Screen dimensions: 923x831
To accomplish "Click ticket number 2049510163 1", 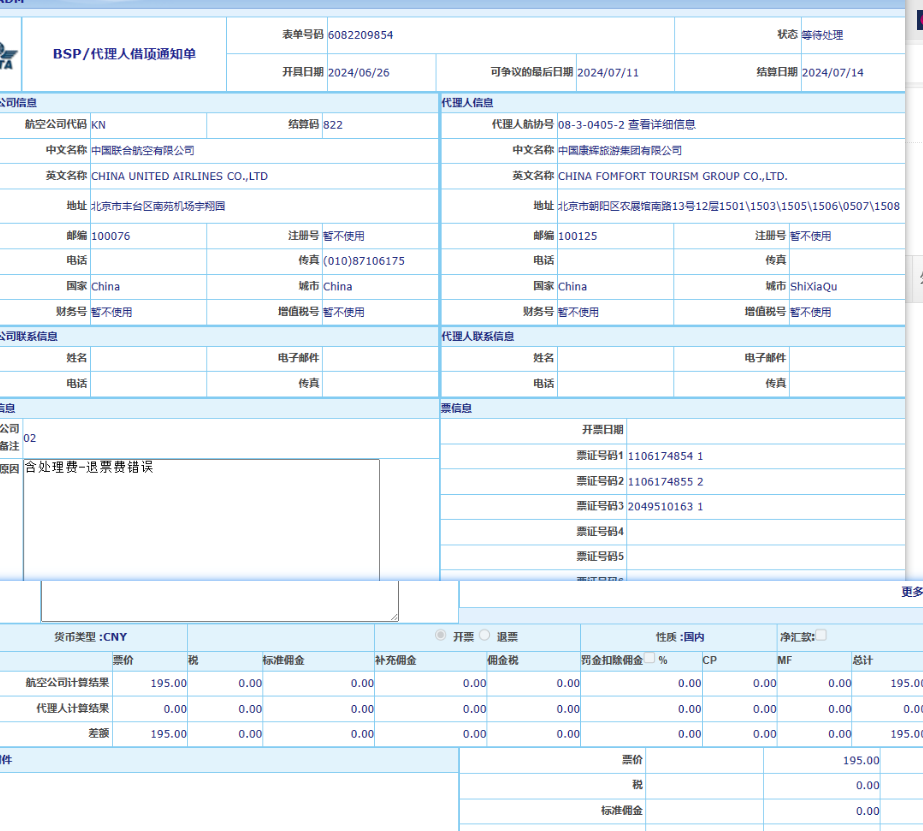I will click(x=665, y=507).
